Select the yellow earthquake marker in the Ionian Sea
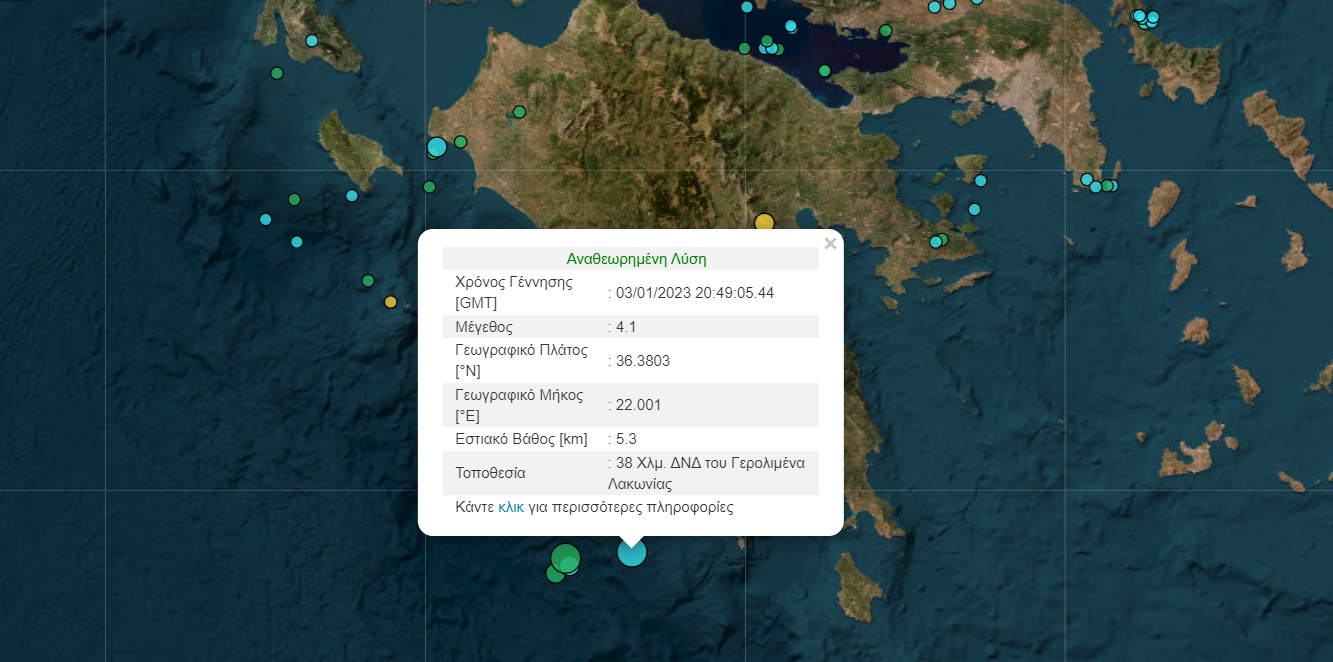 click(x=391, y=300)
